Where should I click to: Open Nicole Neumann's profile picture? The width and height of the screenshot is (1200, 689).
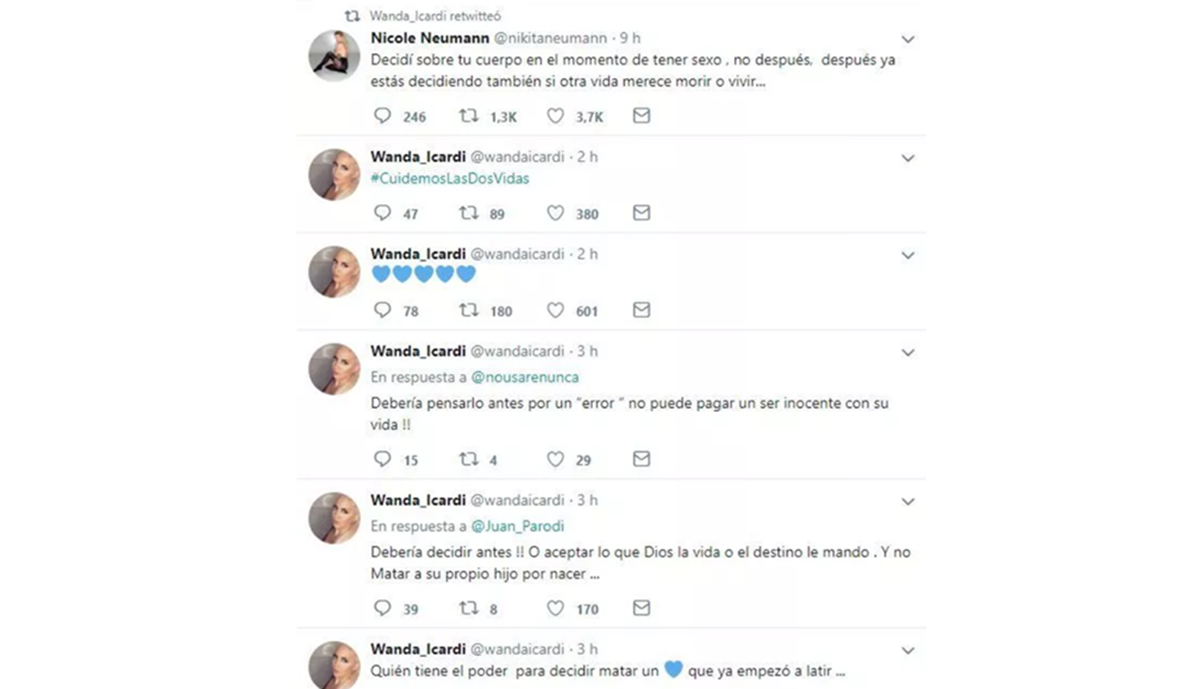pyautogui.click(x=334, y=55)
